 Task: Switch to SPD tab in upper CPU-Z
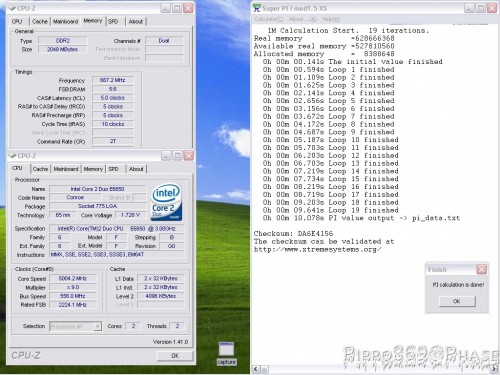(x=113, y=21)
